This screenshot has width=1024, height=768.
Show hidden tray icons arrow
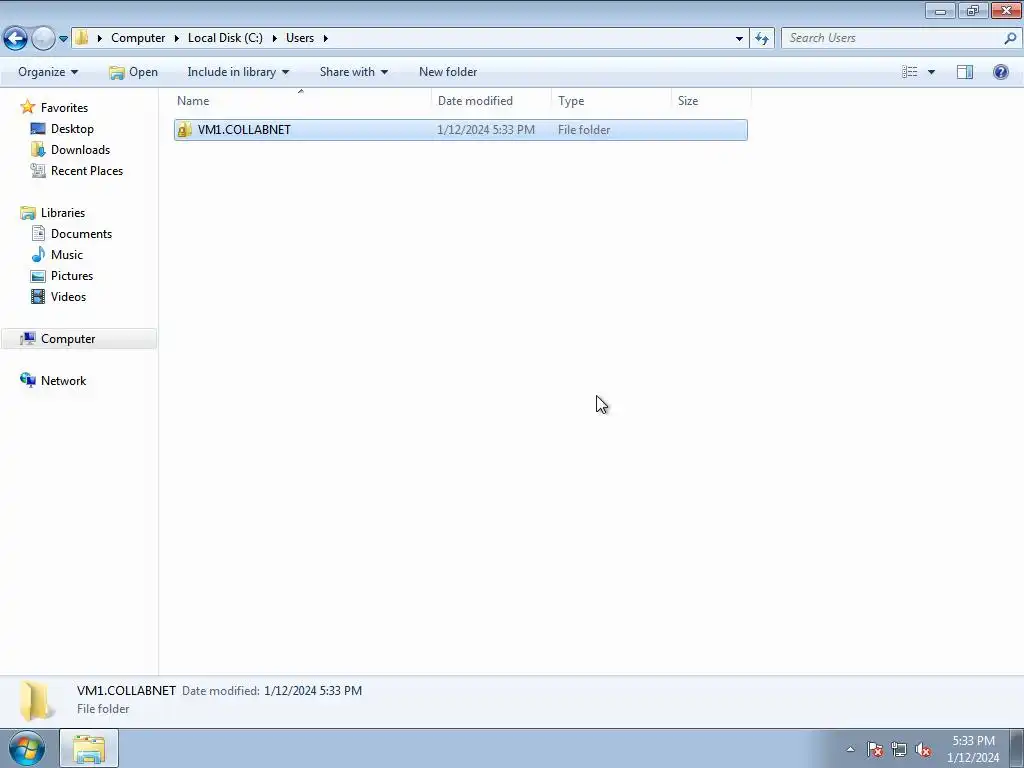coord(850,749)
